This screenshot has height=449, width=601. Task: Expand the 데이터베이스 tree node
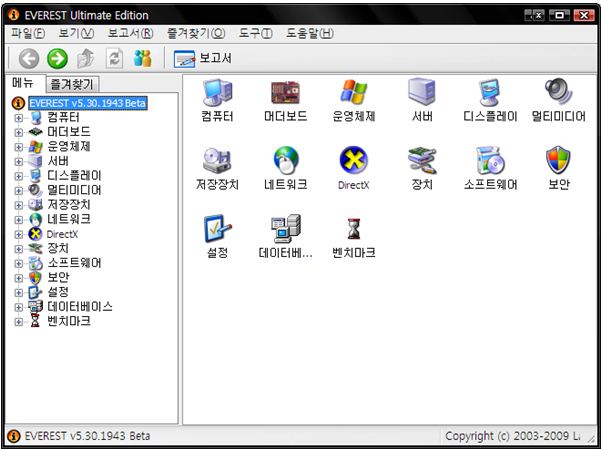(x=18, y=307)
